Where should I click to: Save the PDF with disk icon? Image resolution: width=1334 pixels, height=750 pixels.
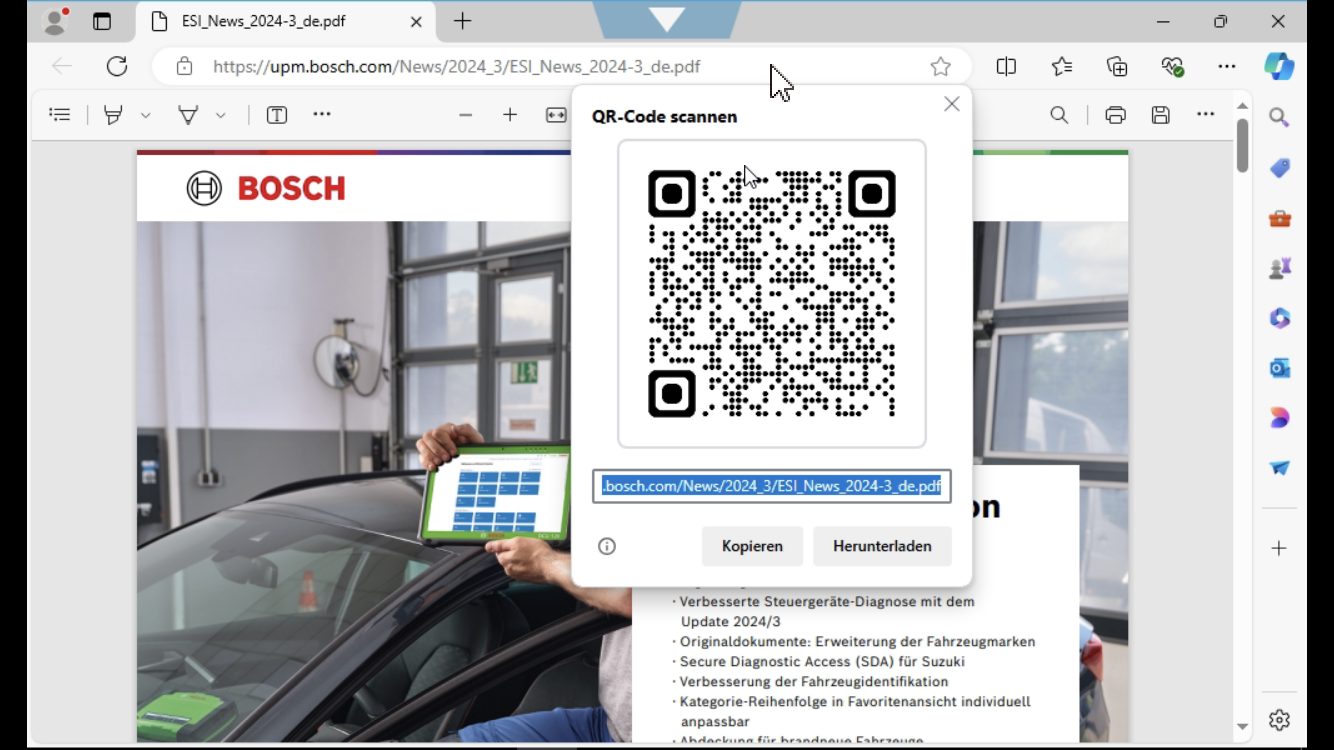(1160, 115)
